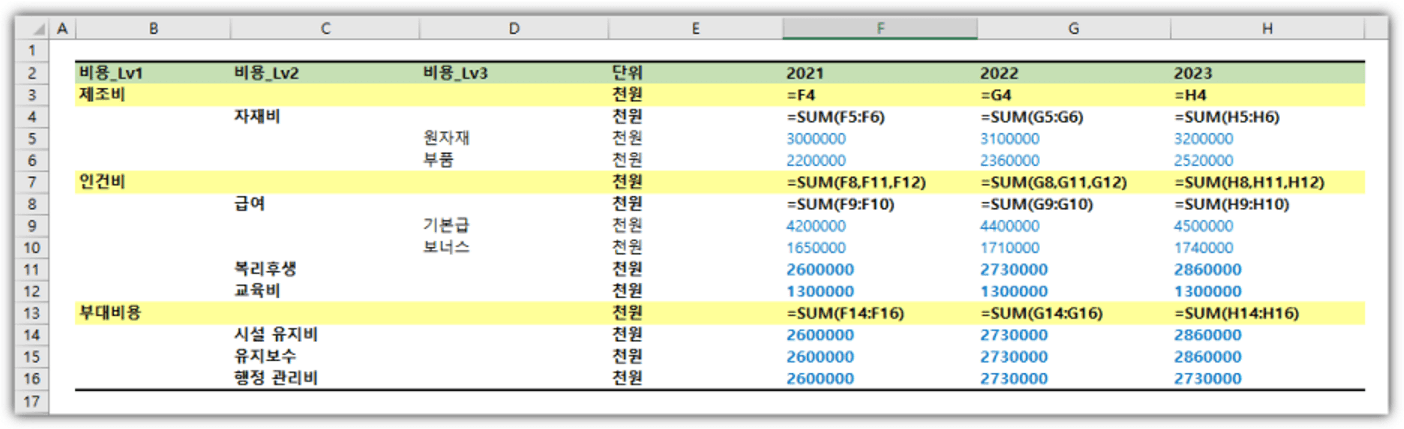The width and height of the screenshot is (1404, 429).
Task: Click the =SUM(G8,G11,G12) formula cell
Action: pyautogui.click(x=1074, y=182)
